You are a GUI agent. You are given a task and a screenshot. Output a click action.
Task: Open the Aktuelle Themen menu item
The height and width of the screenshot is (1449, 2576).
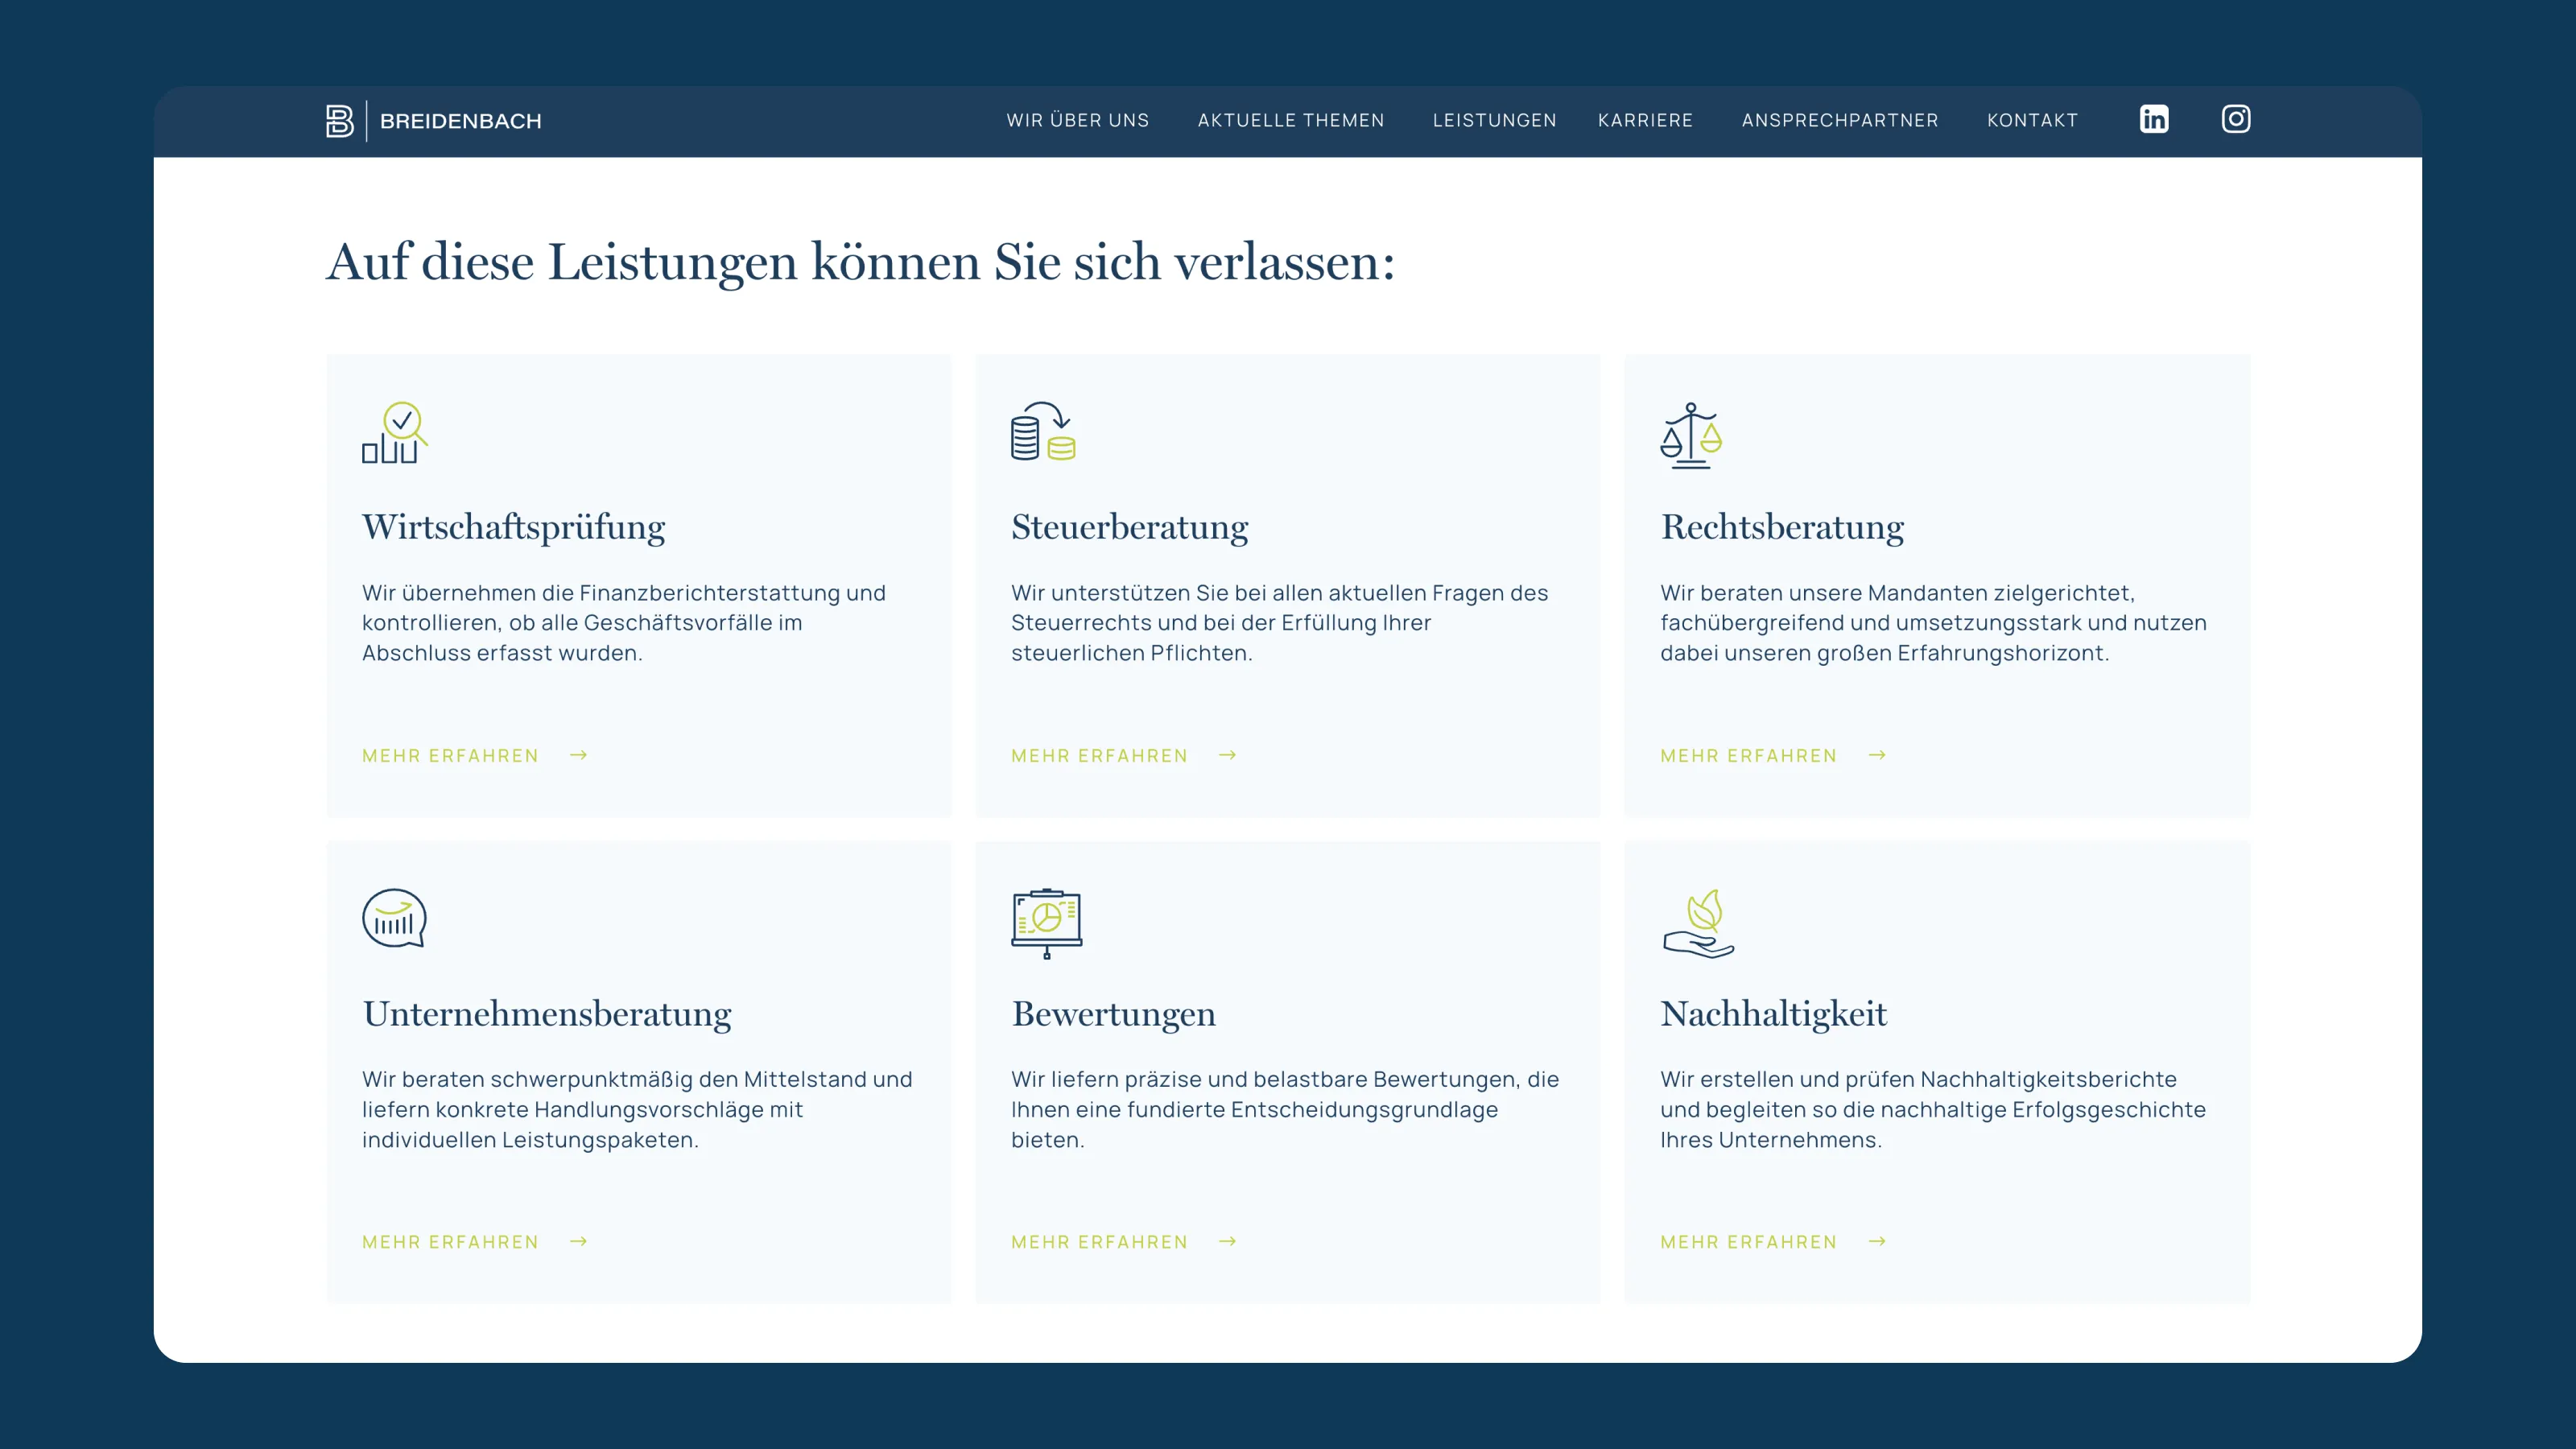[1290, 120]
